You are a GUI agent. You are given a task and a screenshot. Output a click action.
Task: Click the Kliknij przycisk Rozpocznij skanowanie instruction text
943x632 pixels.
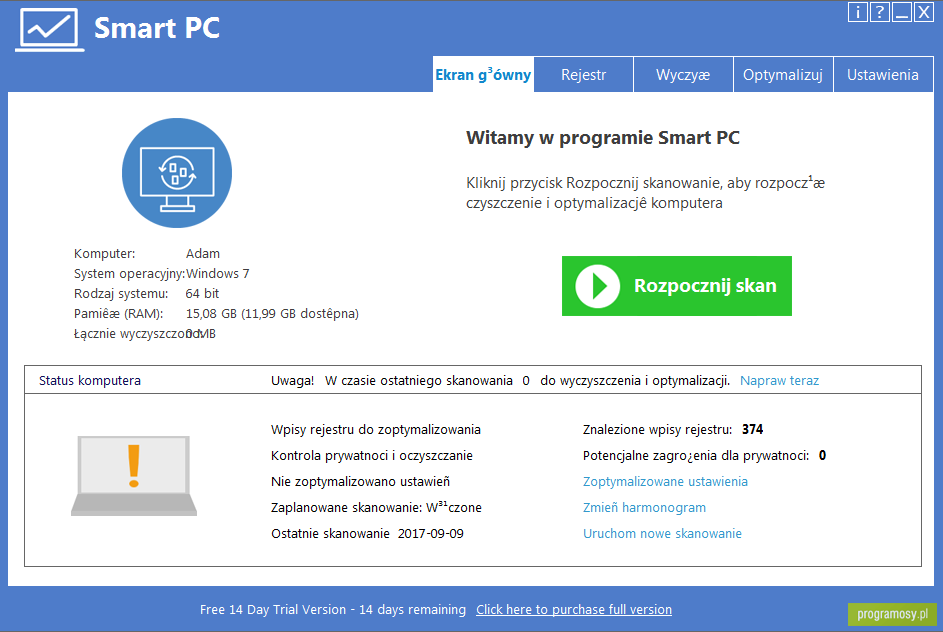pyautogui.click(x=645, y=192)
